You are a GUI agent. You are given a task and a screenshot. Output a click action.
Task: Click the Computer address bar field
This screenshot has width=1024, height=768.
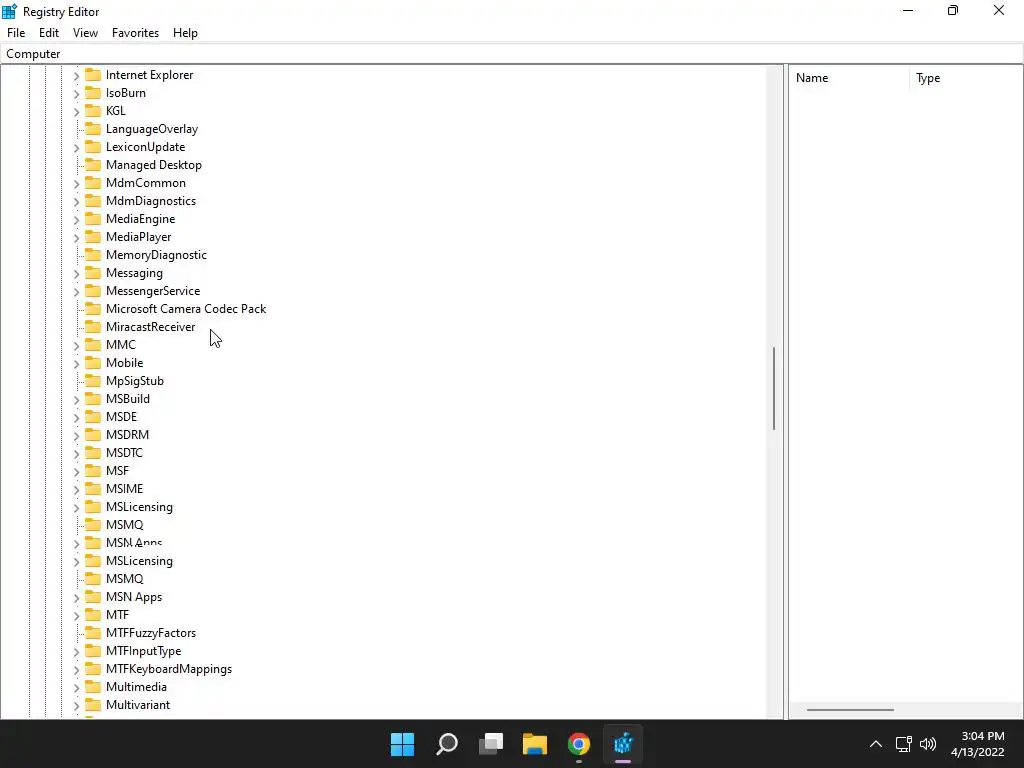pyautogui.click(x=512, y=54)
